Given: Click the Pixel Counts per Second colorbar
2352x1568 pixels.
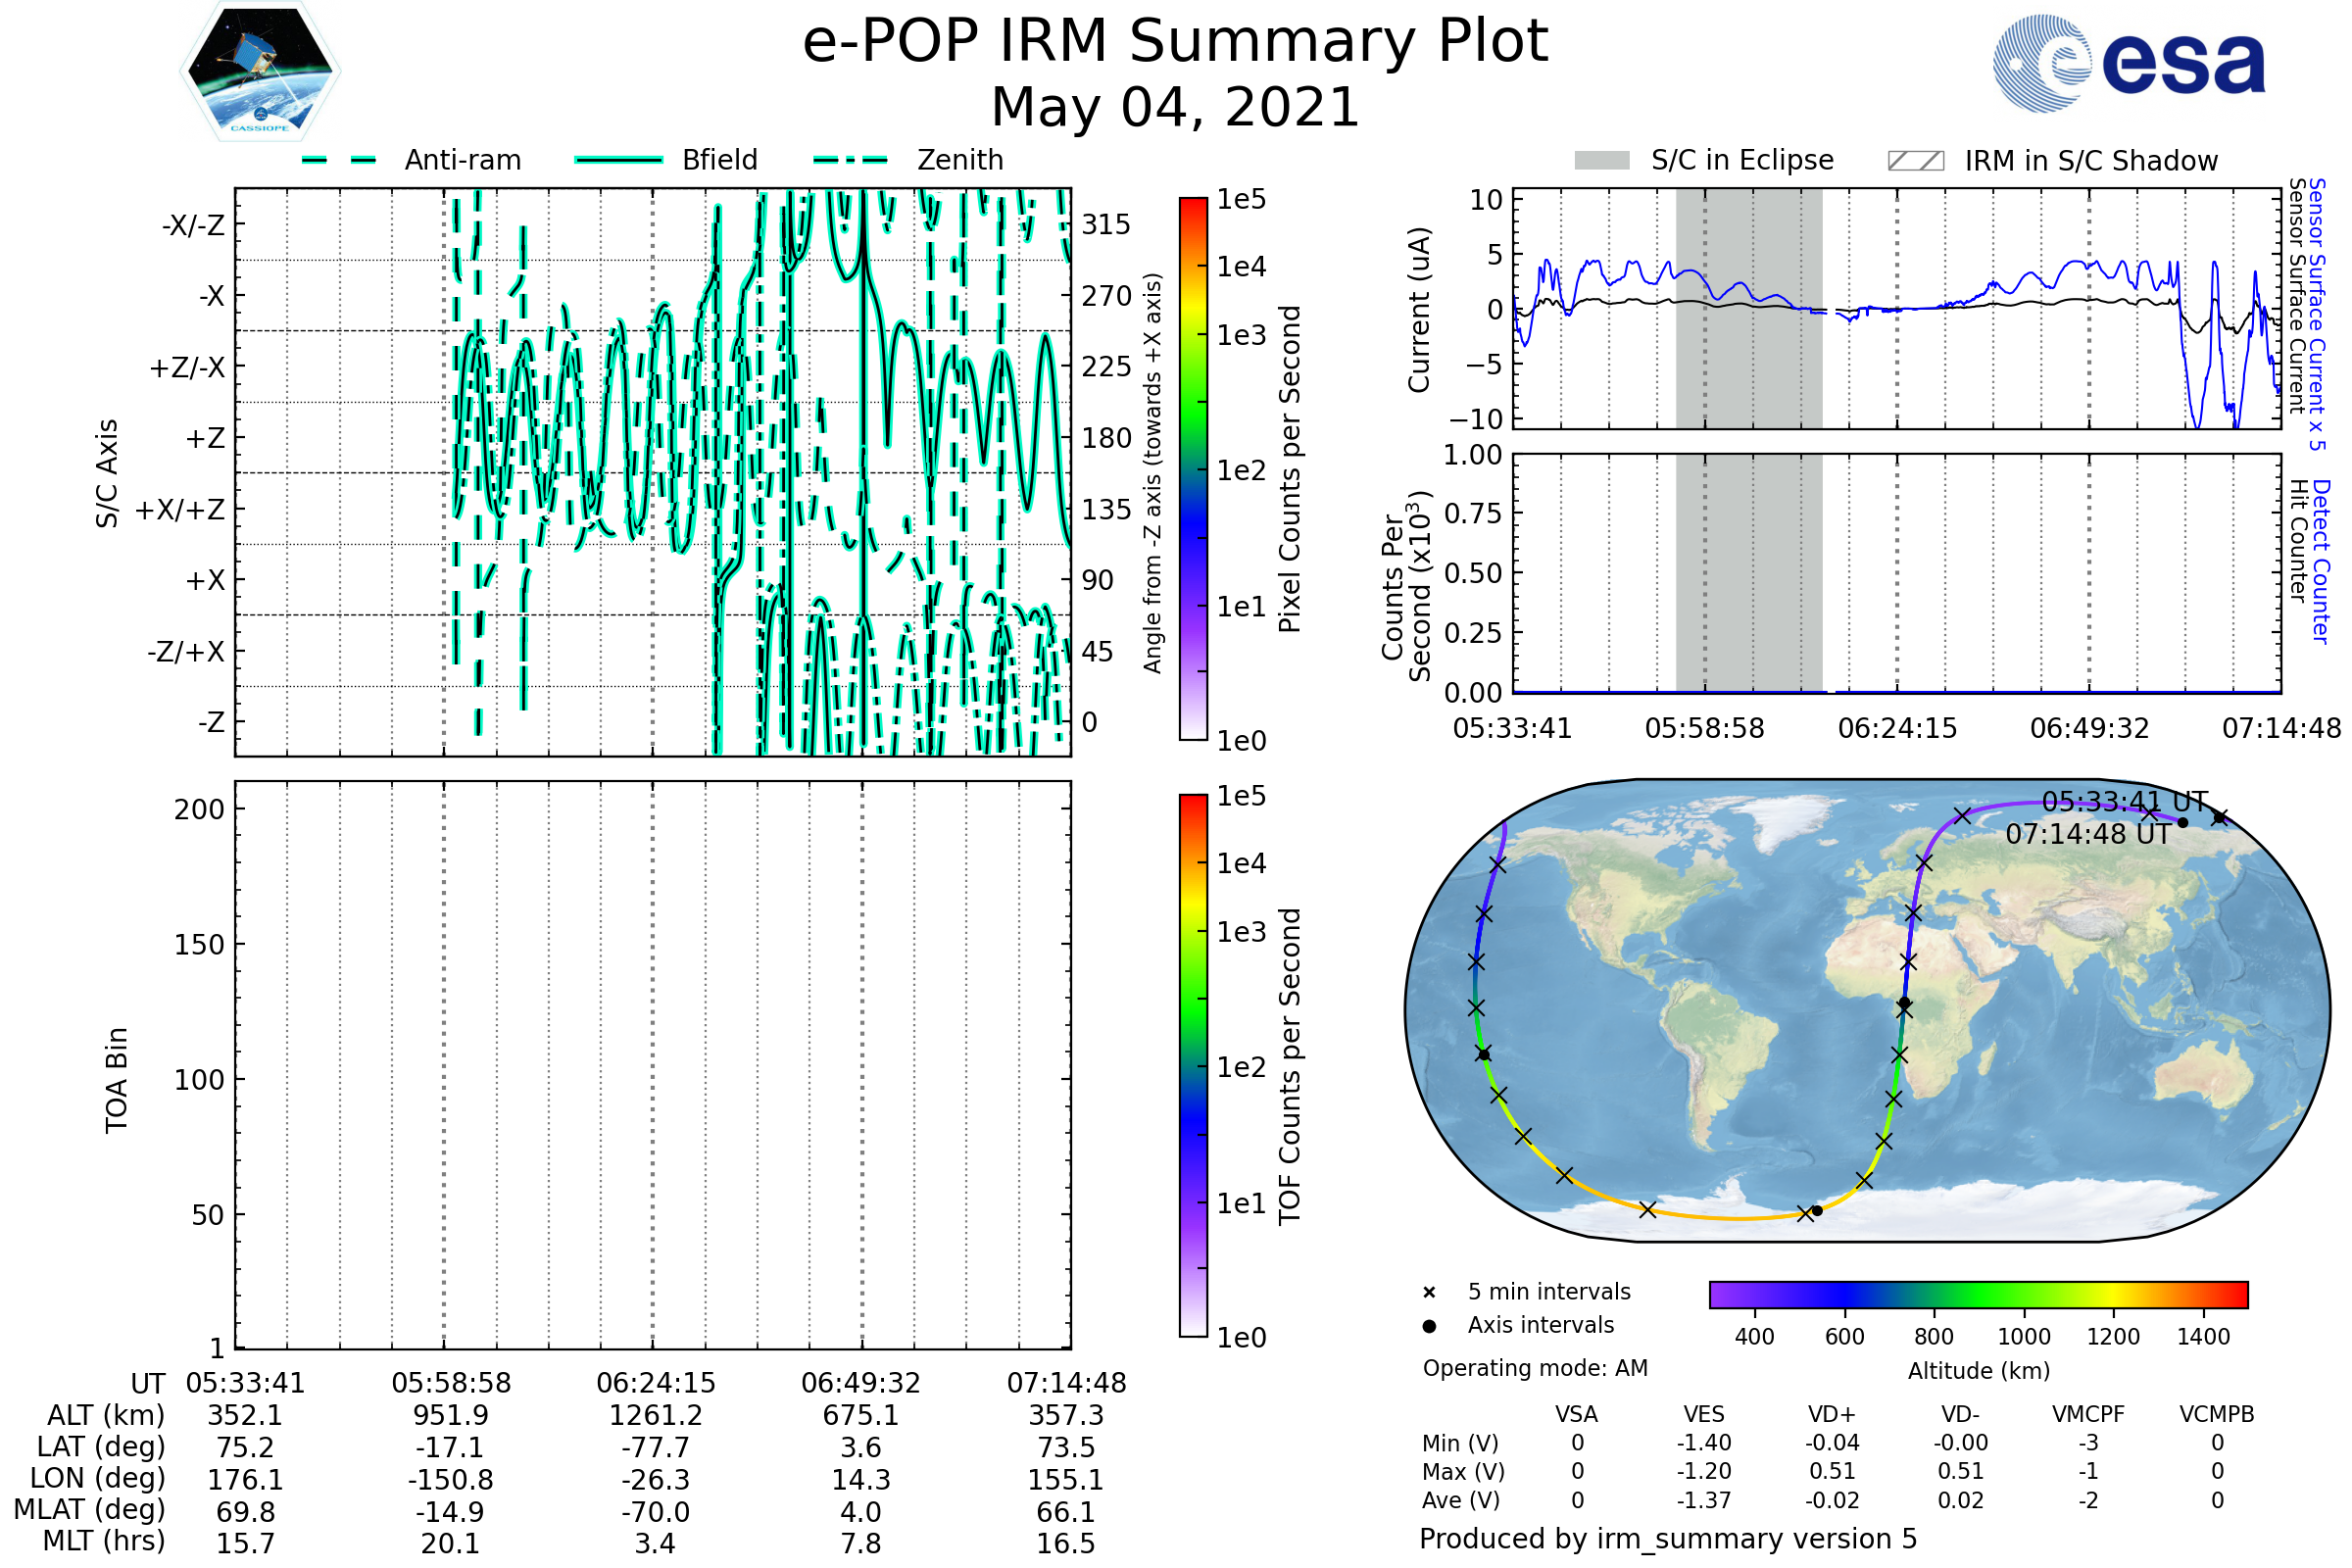Looking at the screenshot, I should (x=1193, y=469).
